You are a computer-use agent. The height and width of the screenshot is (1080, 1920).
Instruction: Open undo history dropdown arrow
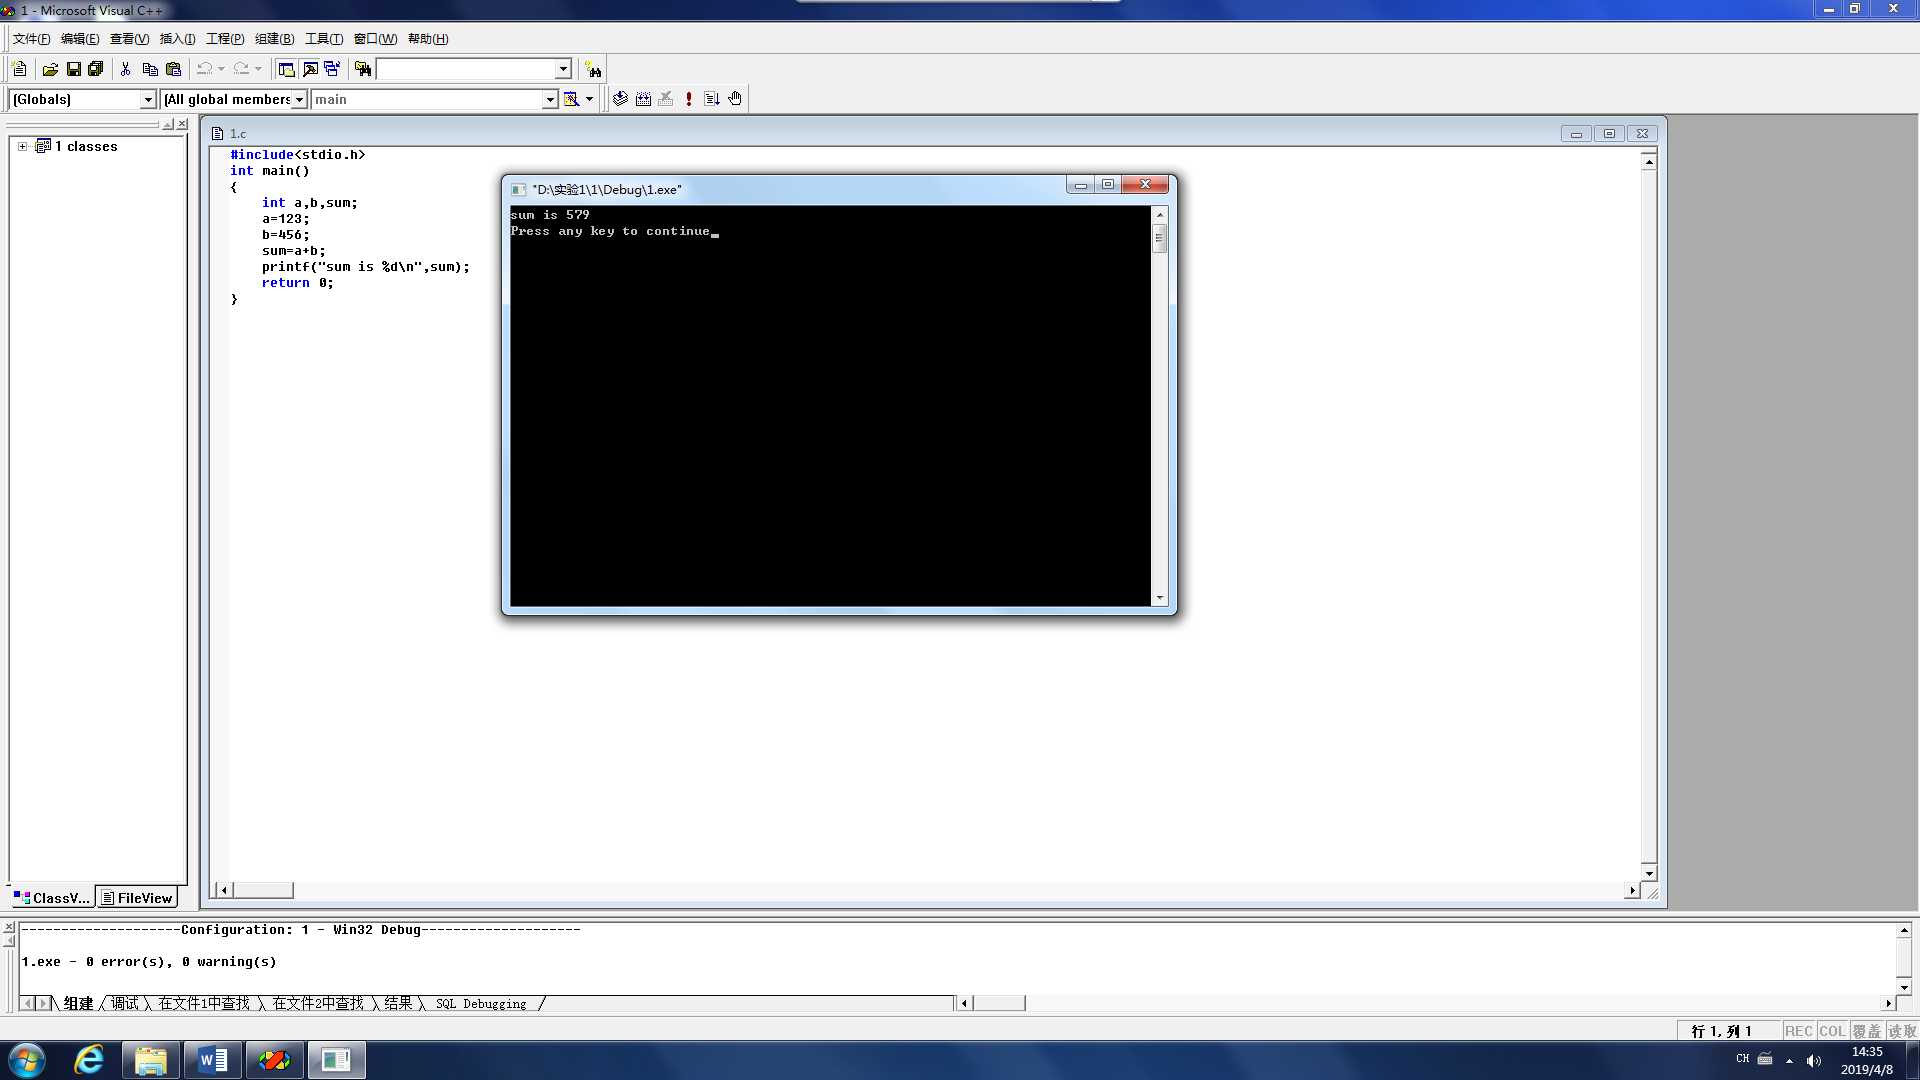tap(221, 69)
